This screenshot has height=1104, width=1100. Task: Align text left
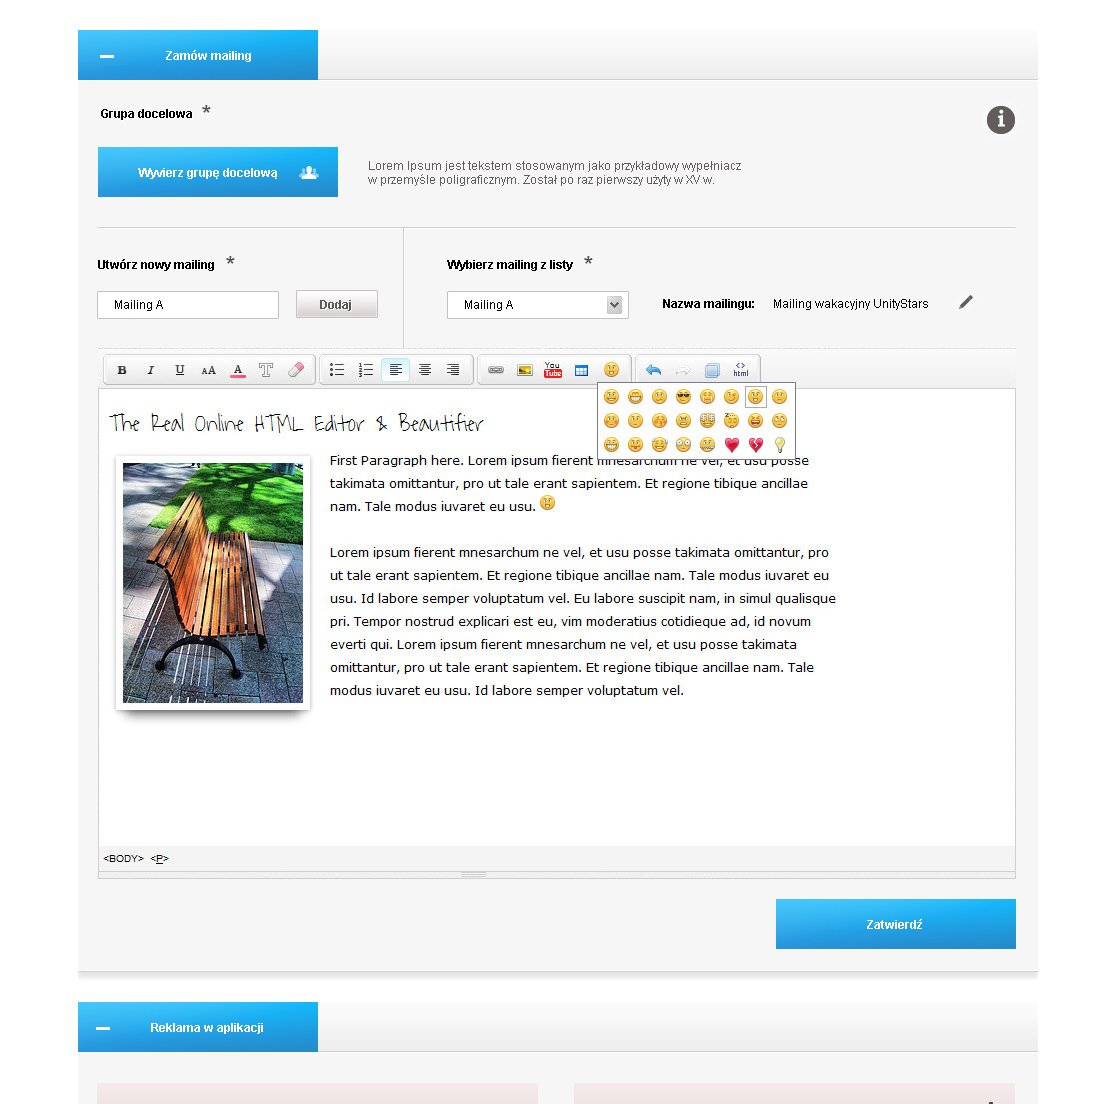click(396, 370)
